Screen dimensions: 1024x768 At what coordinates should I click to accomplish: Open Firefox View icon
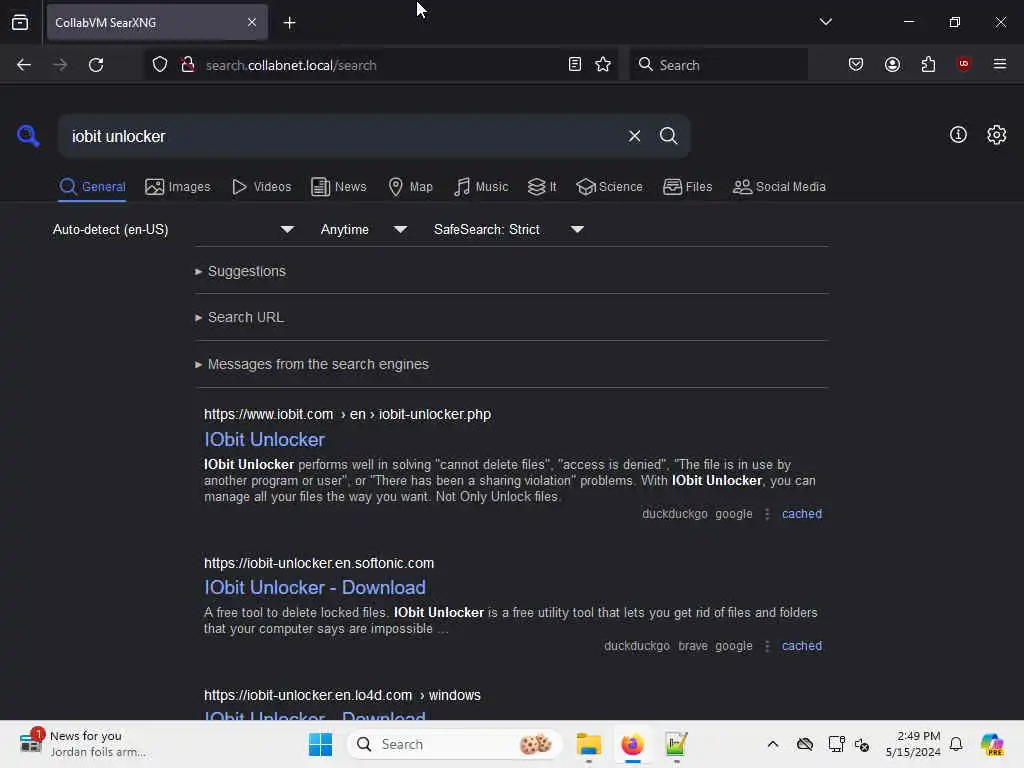tap(20, 22)
